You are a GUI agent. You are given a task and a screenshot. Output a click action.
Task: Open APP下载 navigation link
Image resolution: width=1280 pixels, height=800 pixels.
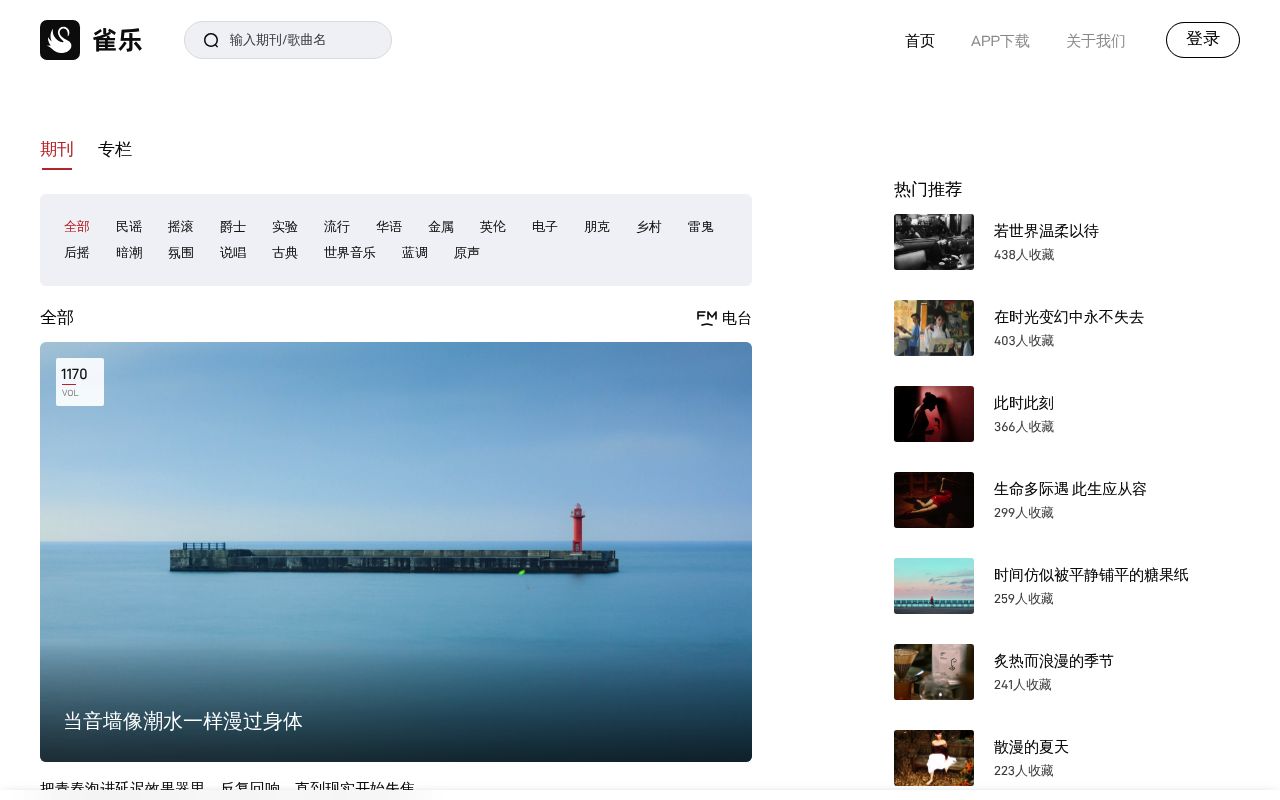coord(1000,41)
